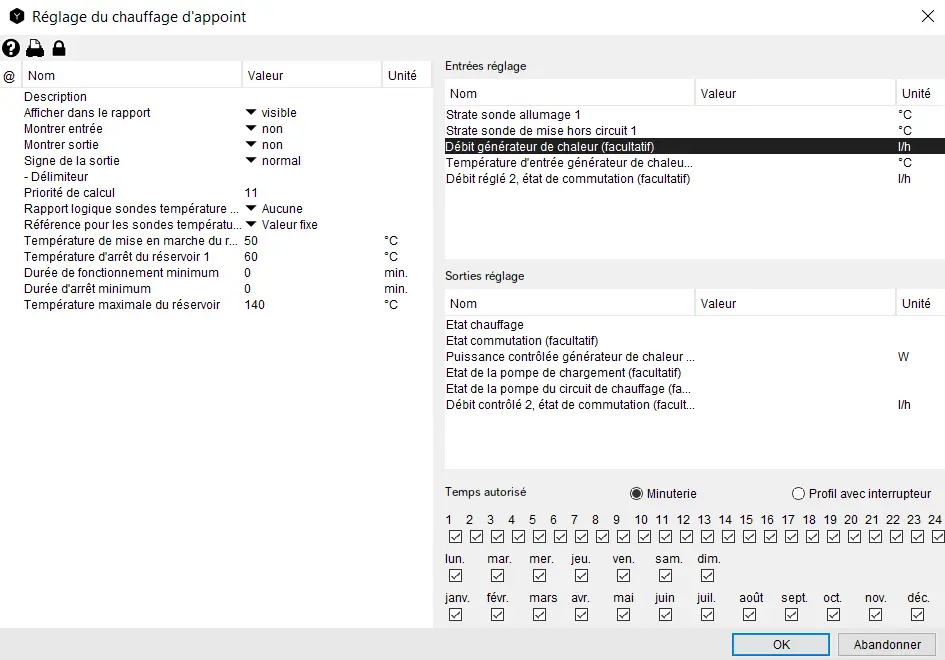Click the @ column header icon
The width and height of the screenshot is (945, 660).
click(10, 76)
